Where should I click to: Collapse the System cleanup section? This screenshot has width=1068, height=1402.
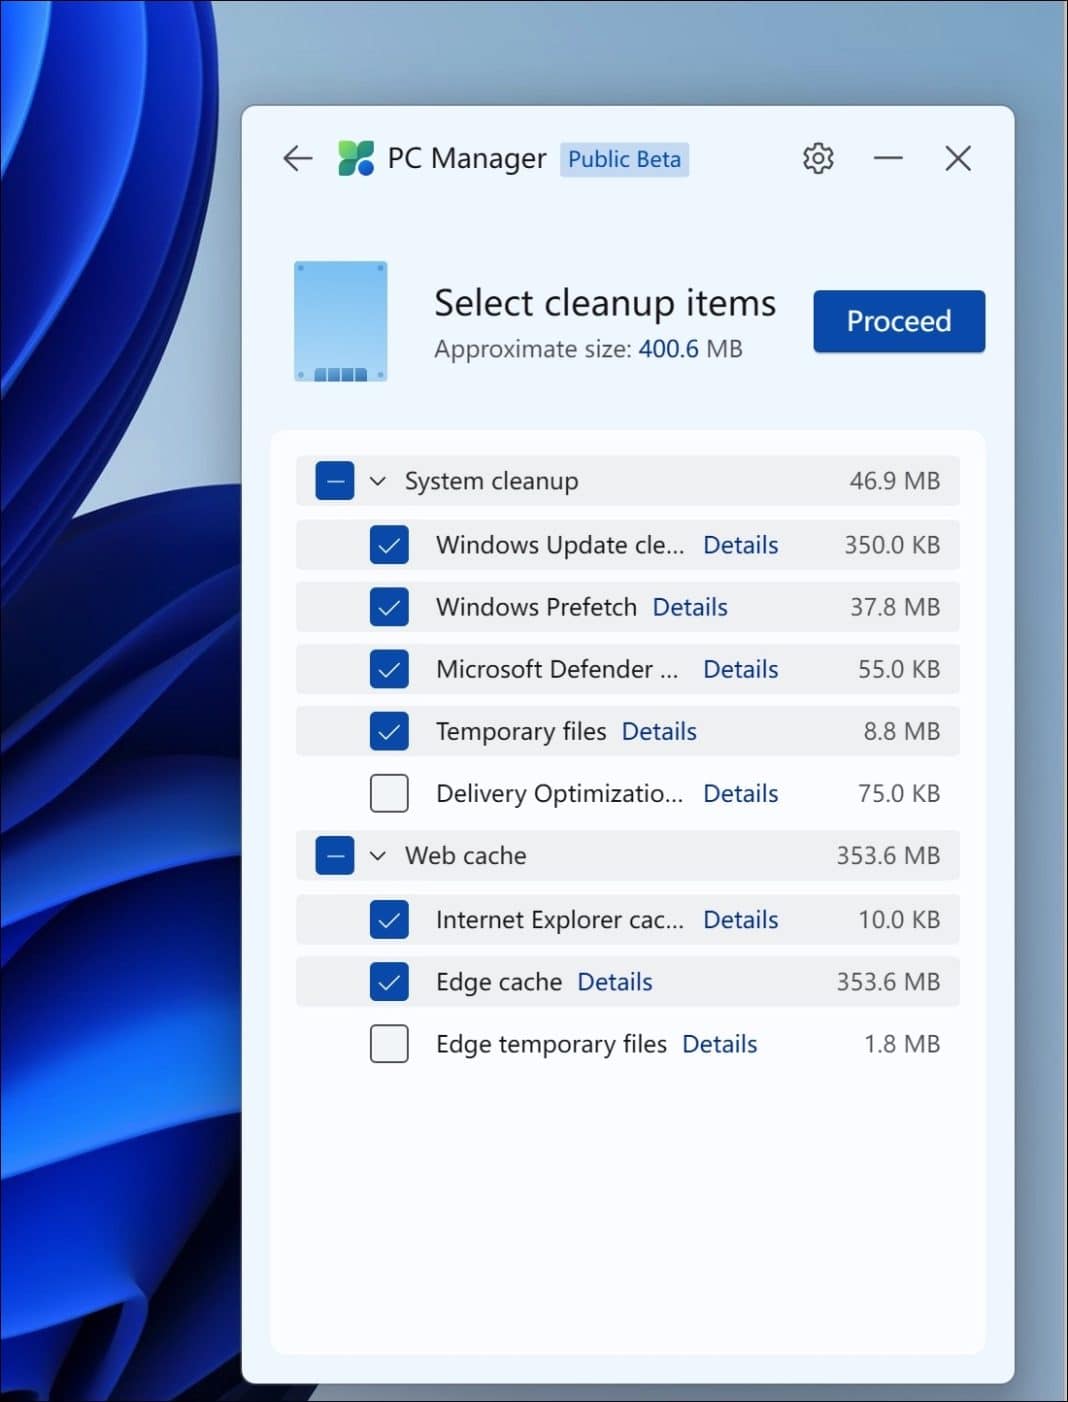[378, 481]
